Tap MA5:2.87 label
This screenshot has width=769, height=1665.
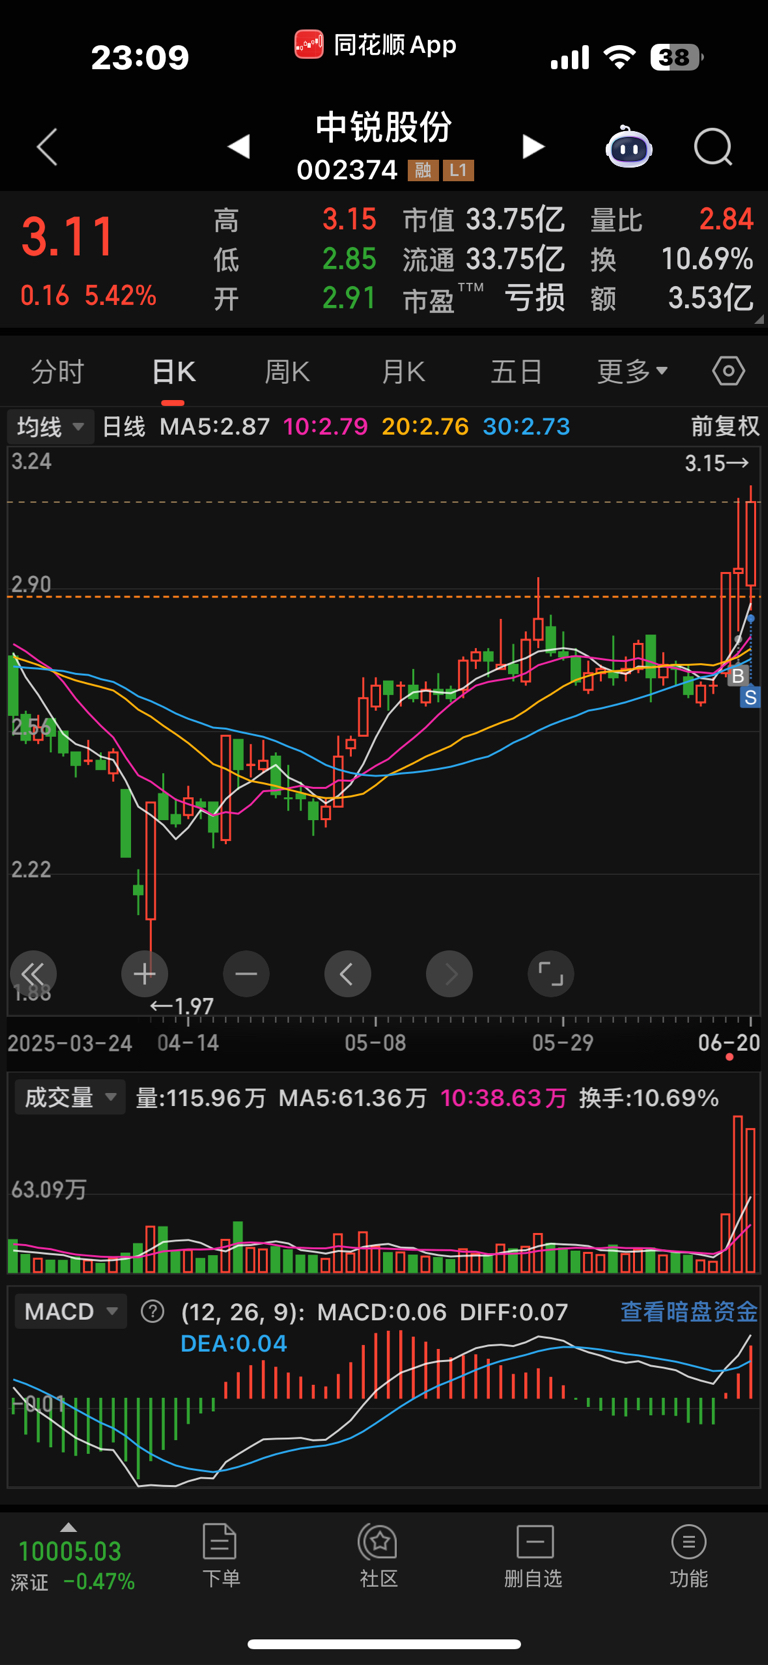point(215,427)
